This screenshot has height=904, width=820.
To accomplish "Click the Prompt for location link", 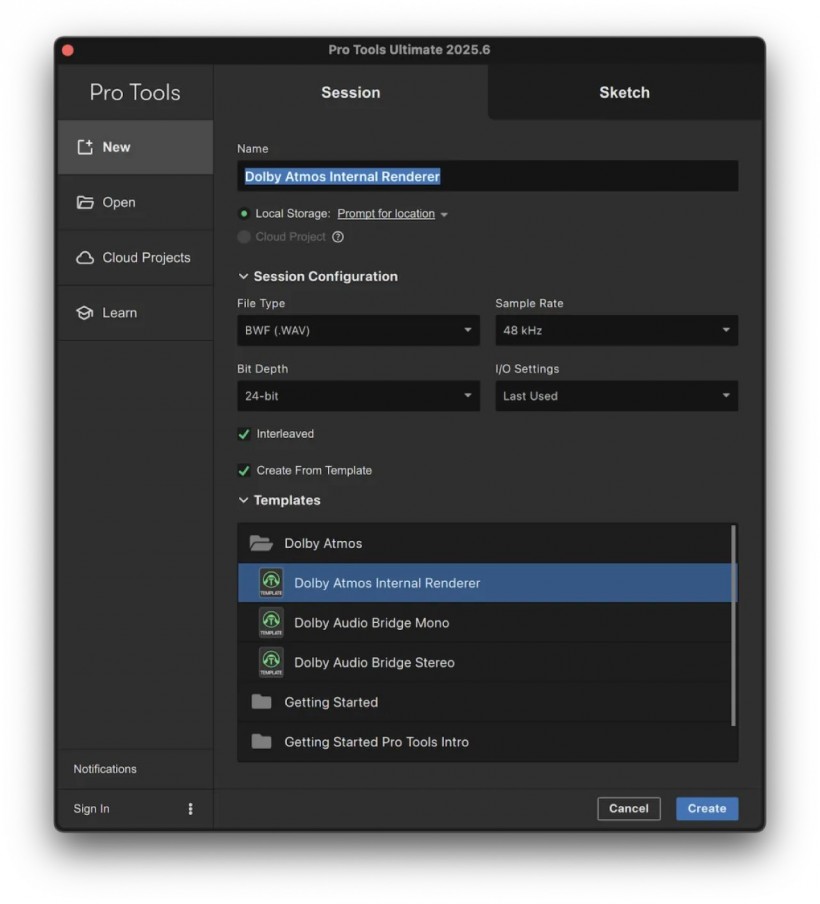I will (386, 214).
